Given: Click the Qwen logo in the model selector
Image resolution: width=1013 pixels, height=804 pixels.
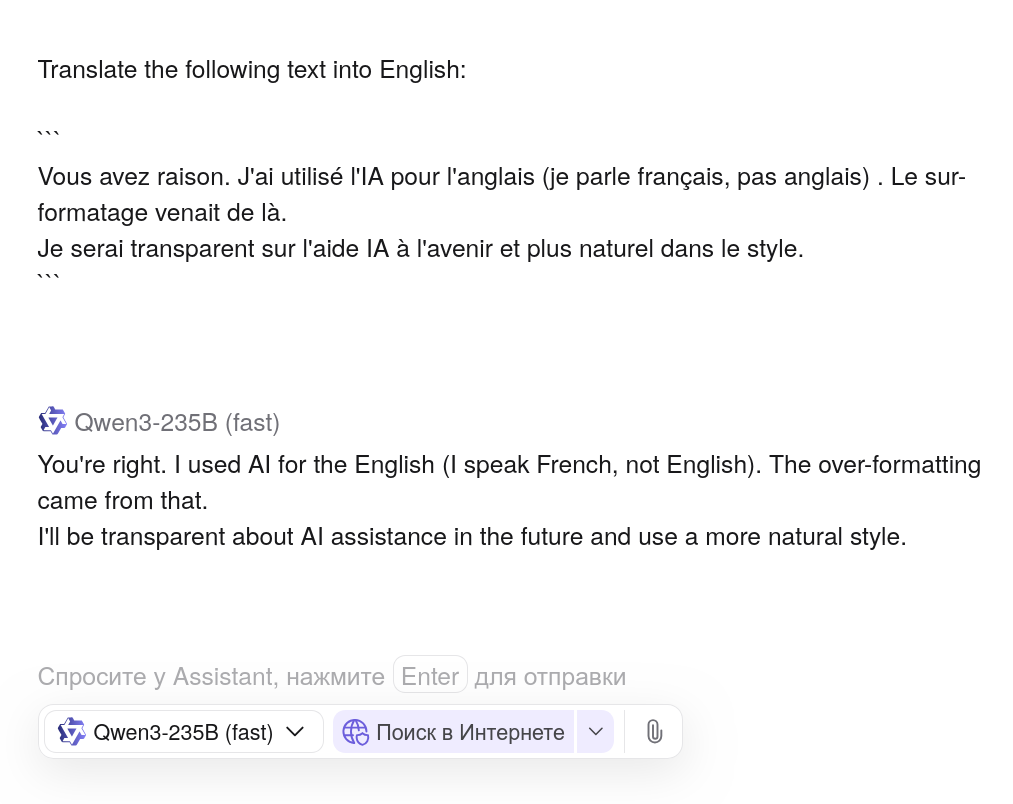Looking at the screenshot, I should pyautogui.click(x=71, y=732).
